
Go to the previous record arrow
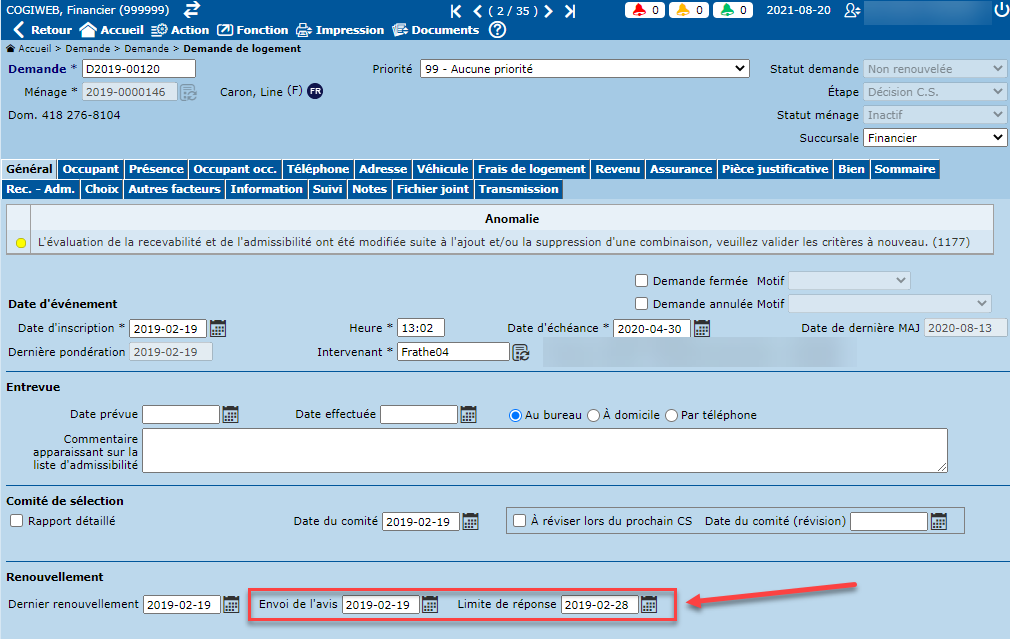click(477, 11)
